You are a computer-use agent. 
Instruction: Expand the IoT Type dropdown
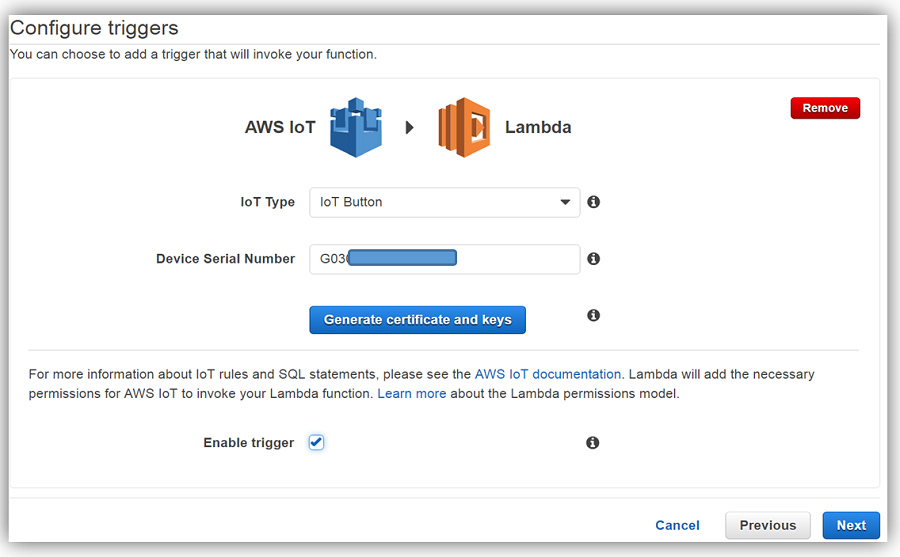click(x=444, y=202)
